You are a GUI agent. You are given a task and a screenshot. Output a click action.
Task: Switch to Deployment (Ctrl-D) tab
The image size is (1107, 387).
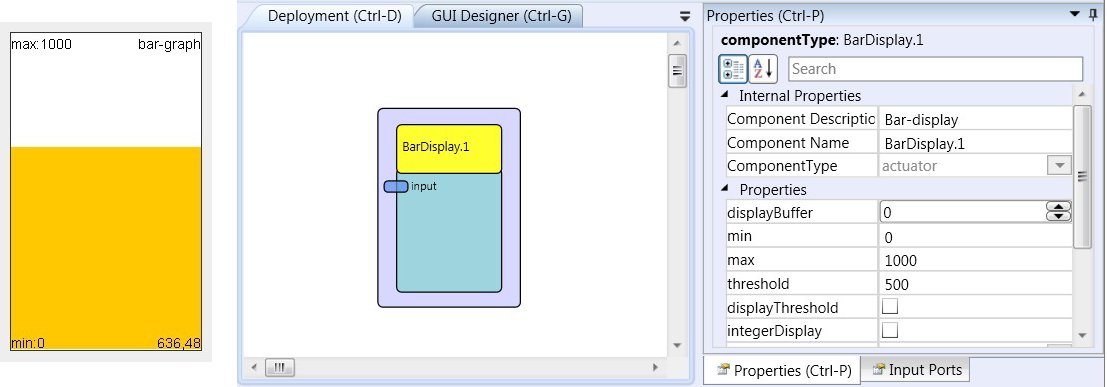(x=334, y=16)
